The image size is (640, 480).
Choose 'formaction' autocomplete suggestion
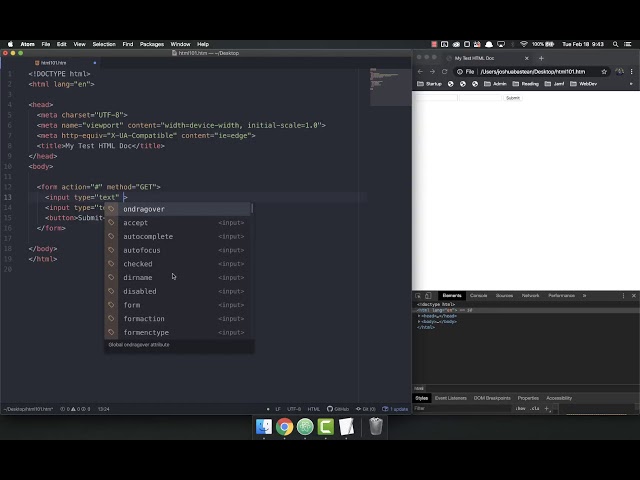coord(178,319)
